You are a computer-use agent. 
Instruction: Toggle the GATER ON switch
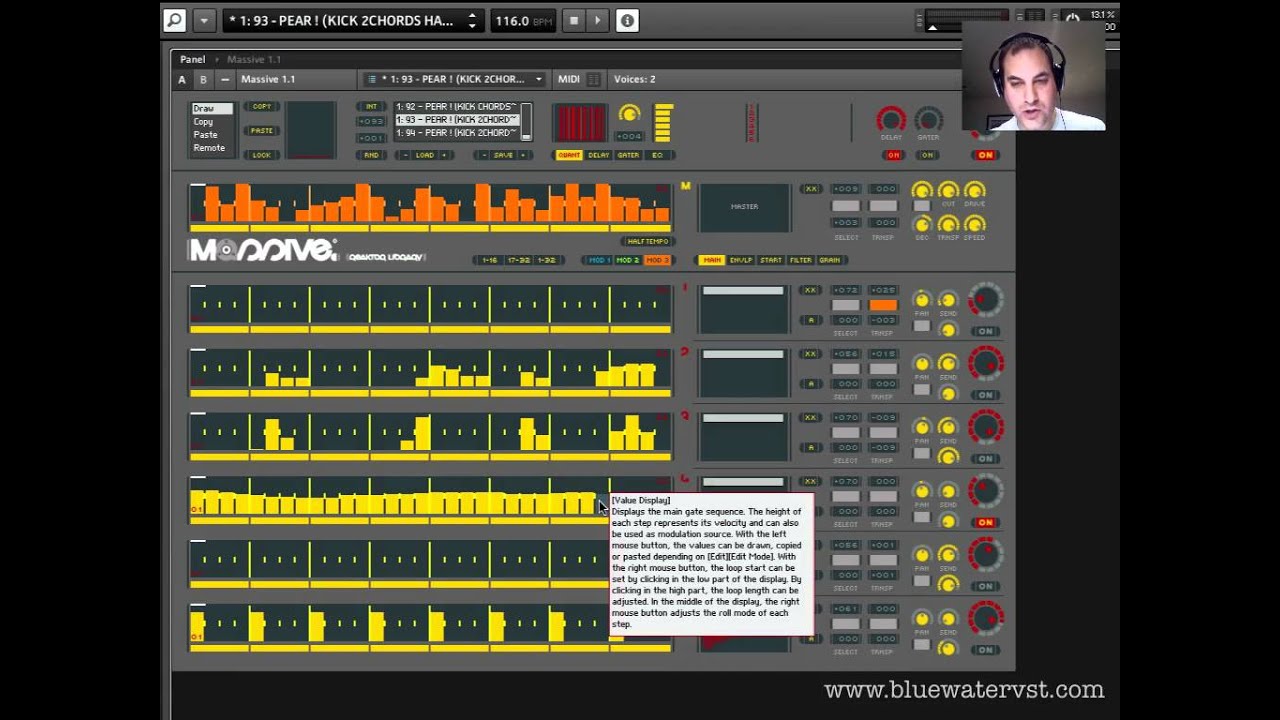pos(927,155)
